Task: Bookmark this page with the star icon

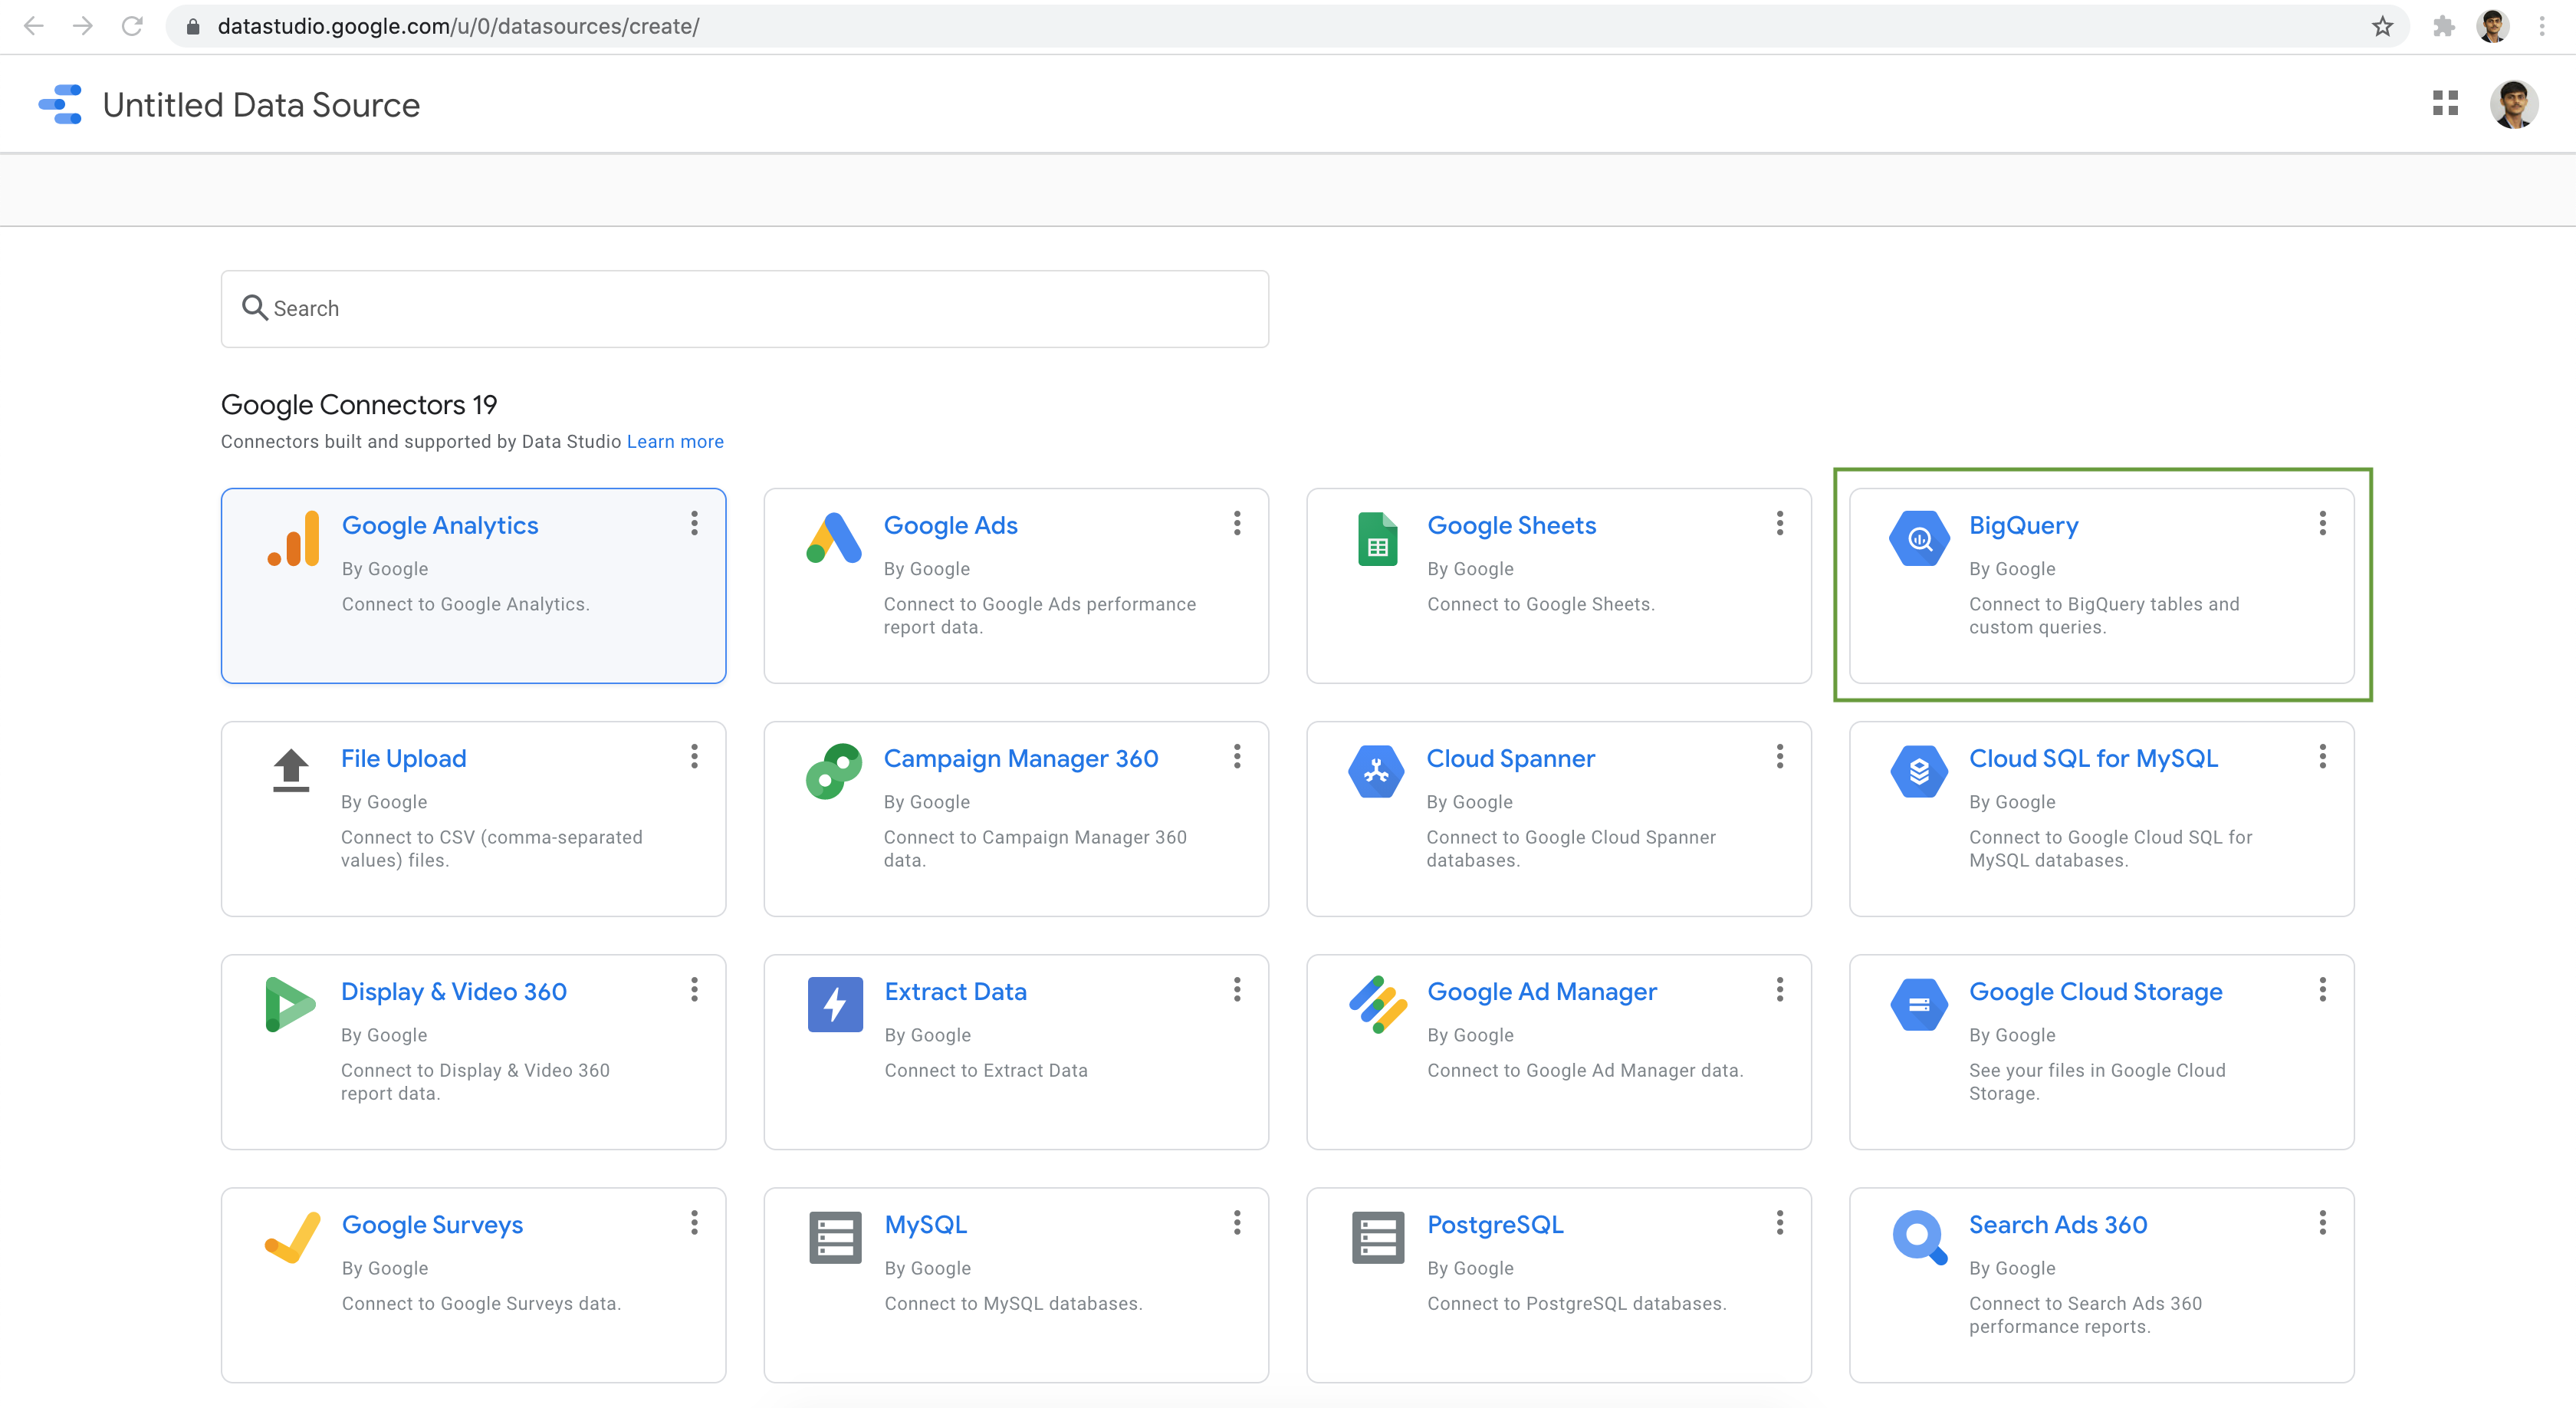Action: pyautogui.click(x=2382, y=26)
